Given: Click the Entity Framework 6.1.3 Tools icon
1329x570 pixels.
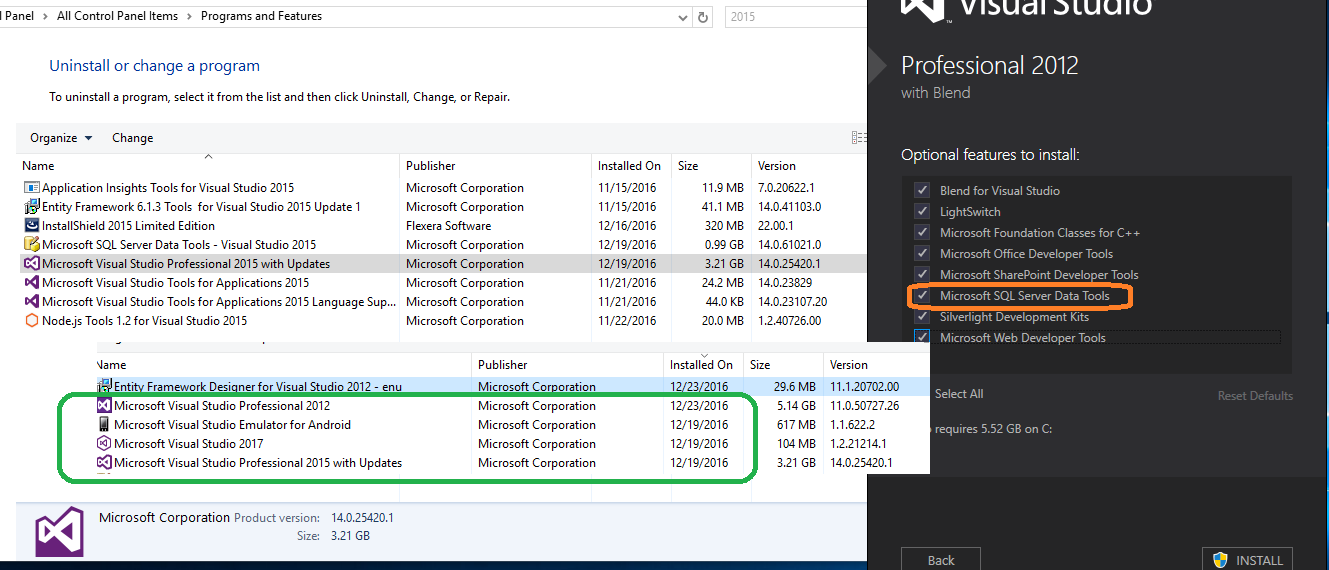Looking at the screenshot, I should pos(31,207).
